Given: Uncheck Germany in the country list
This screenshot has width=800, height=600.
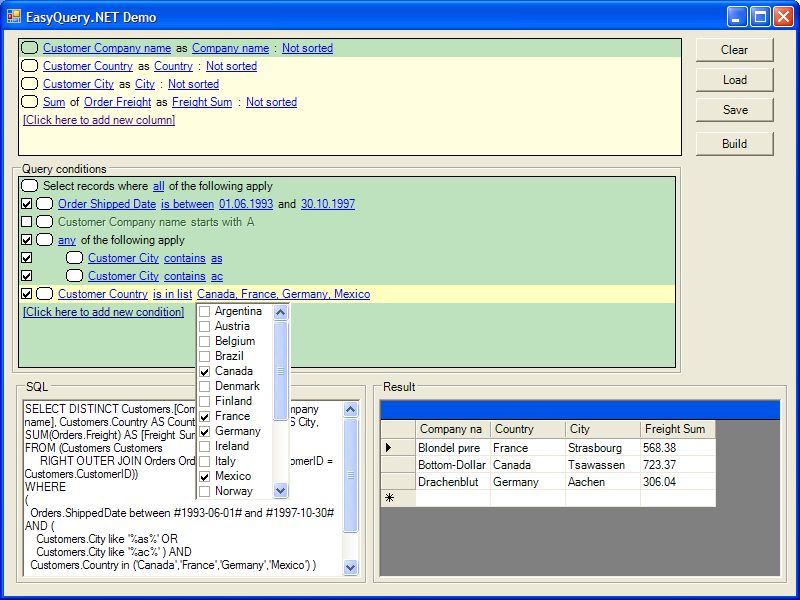Looking at the screenshot, I should click(x=204, y=431).
